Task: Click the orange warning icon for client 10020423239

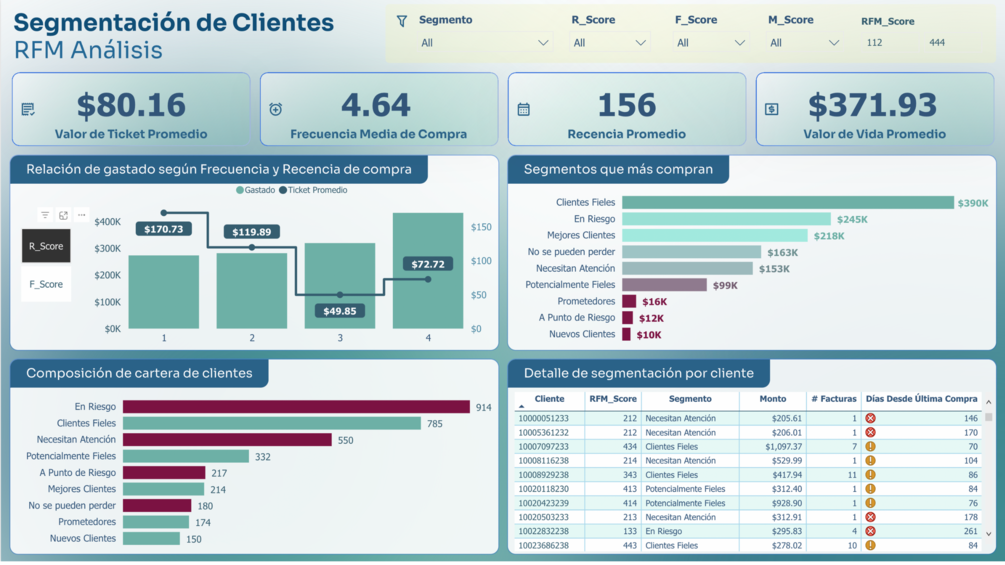Action: (x=870, y=503)
